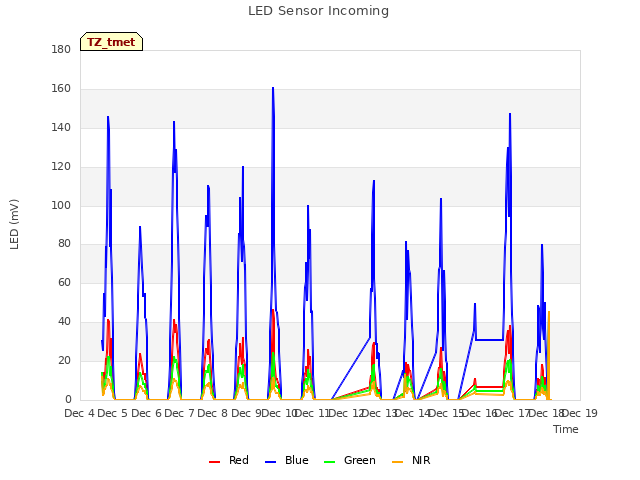
Task: Click the x-axis tick label Dec 19
Action: point(580,413)
